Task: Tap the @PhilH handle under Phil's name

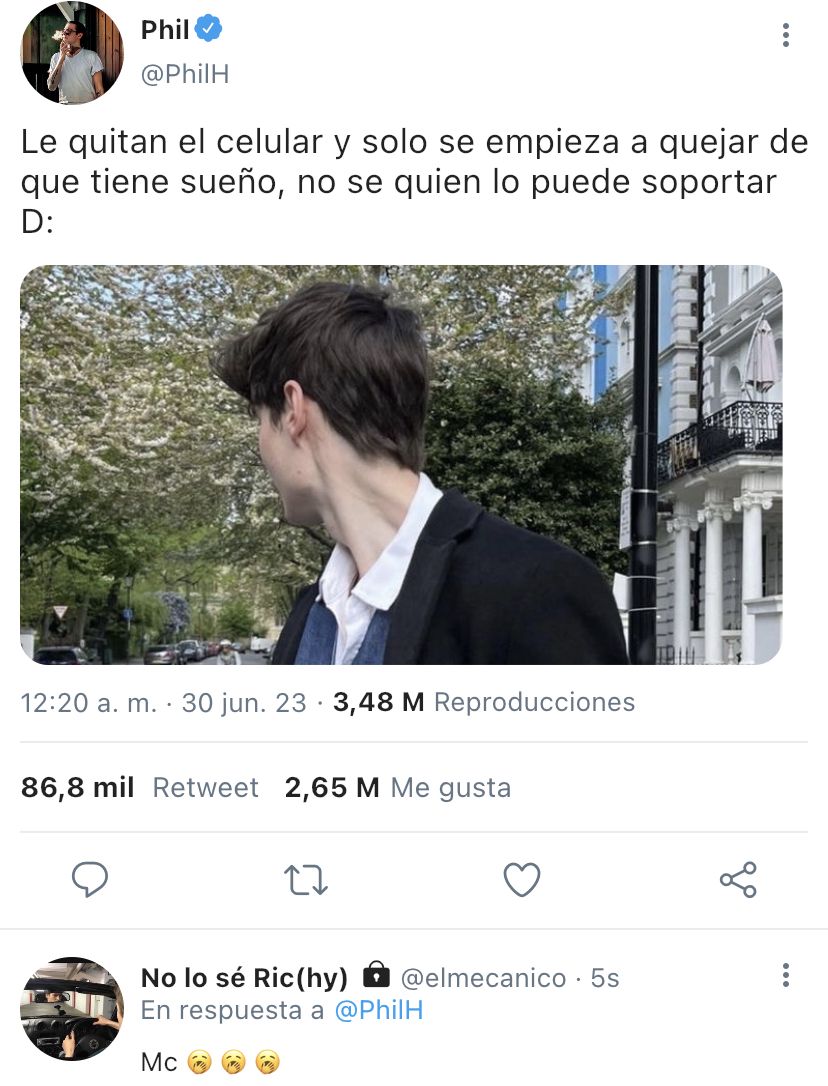Action: [185, 73]
